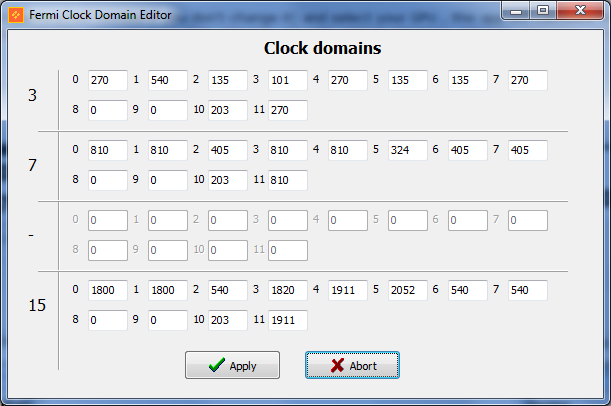Select domain 8 field in group 15
Image resolution: width=611 pixels, height=406 pixels.
(108, 320)
